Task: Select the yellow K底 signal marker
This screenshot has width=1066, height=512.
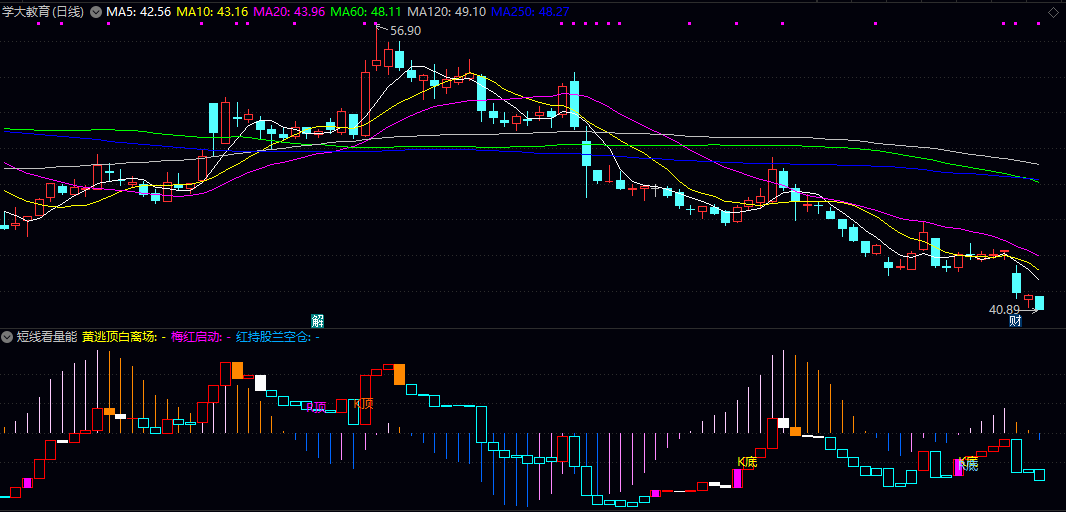Action: (747, 461)
